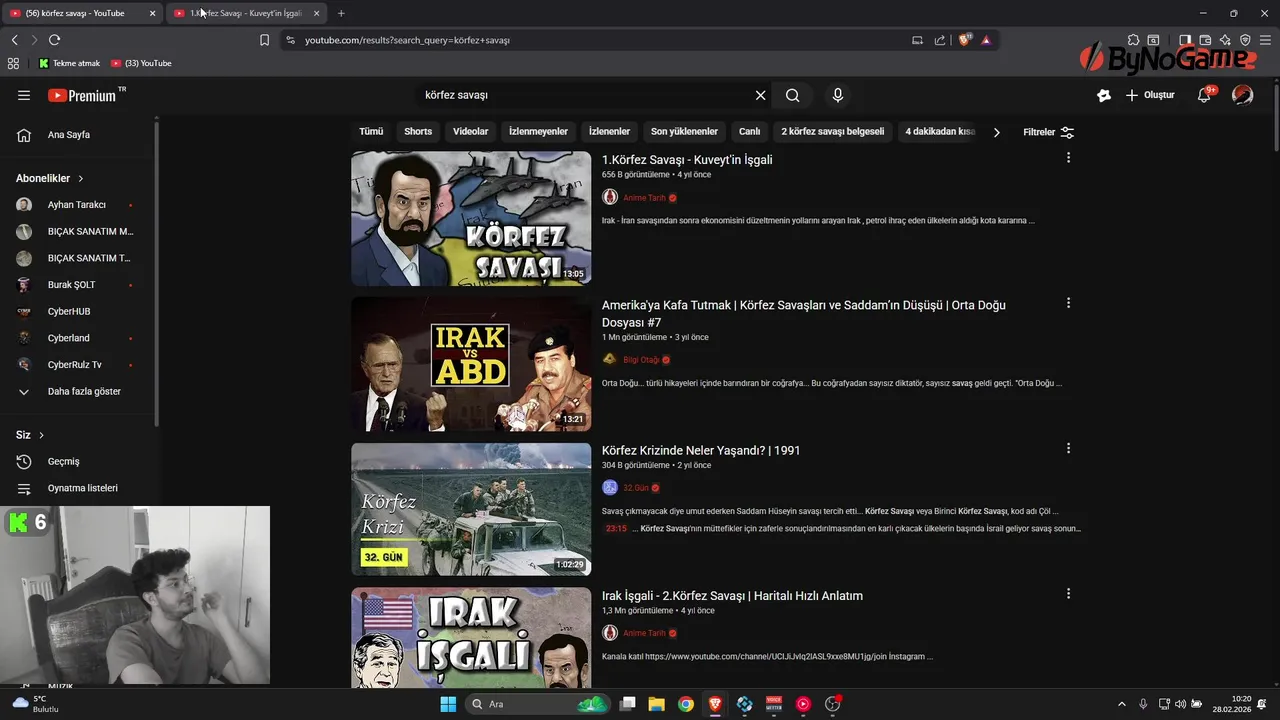The image size is (1280, 720).
Task: Open the share icon in the address bar
Action: coord(940,40)
